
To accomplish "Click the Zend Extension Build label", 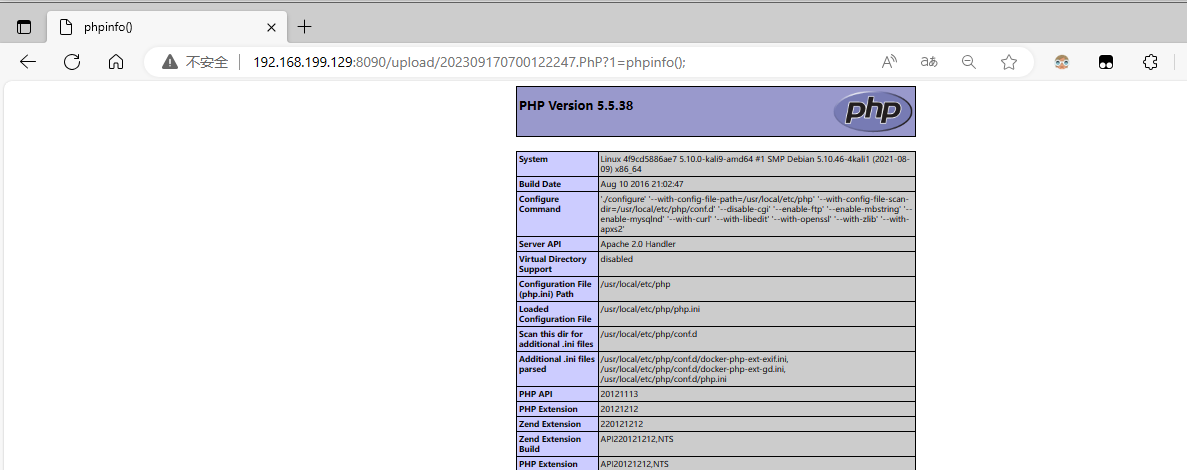I will (557, 444).
